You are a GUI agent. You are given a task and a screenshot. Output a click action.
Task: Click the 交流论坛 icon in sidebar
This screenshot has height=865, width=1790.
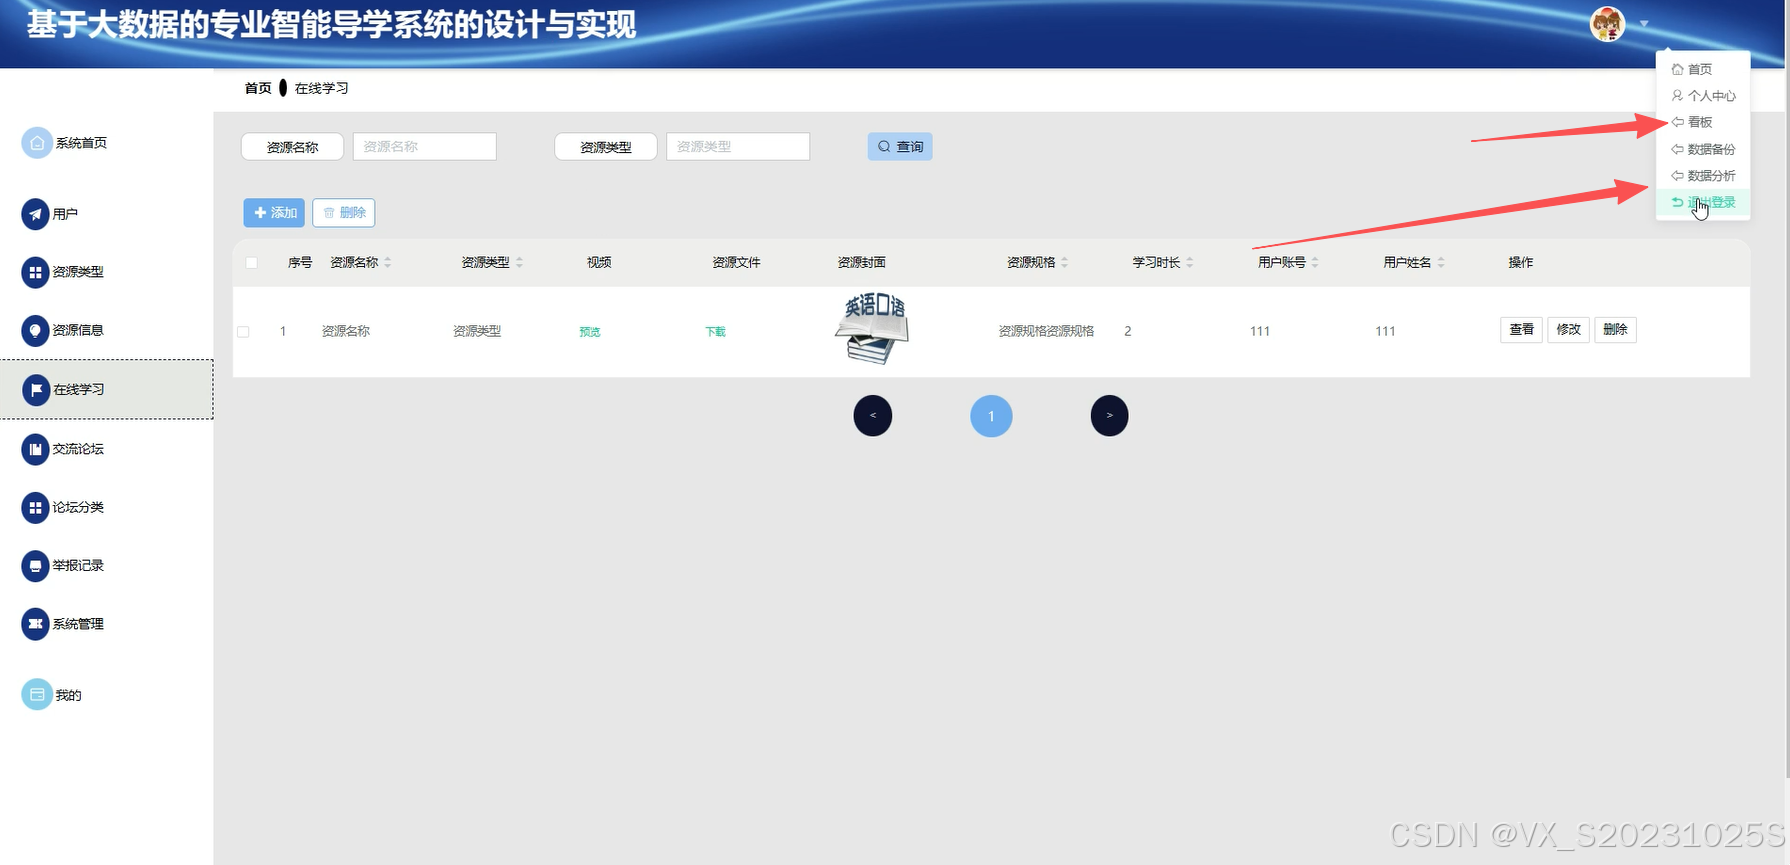tap(35, 449)
